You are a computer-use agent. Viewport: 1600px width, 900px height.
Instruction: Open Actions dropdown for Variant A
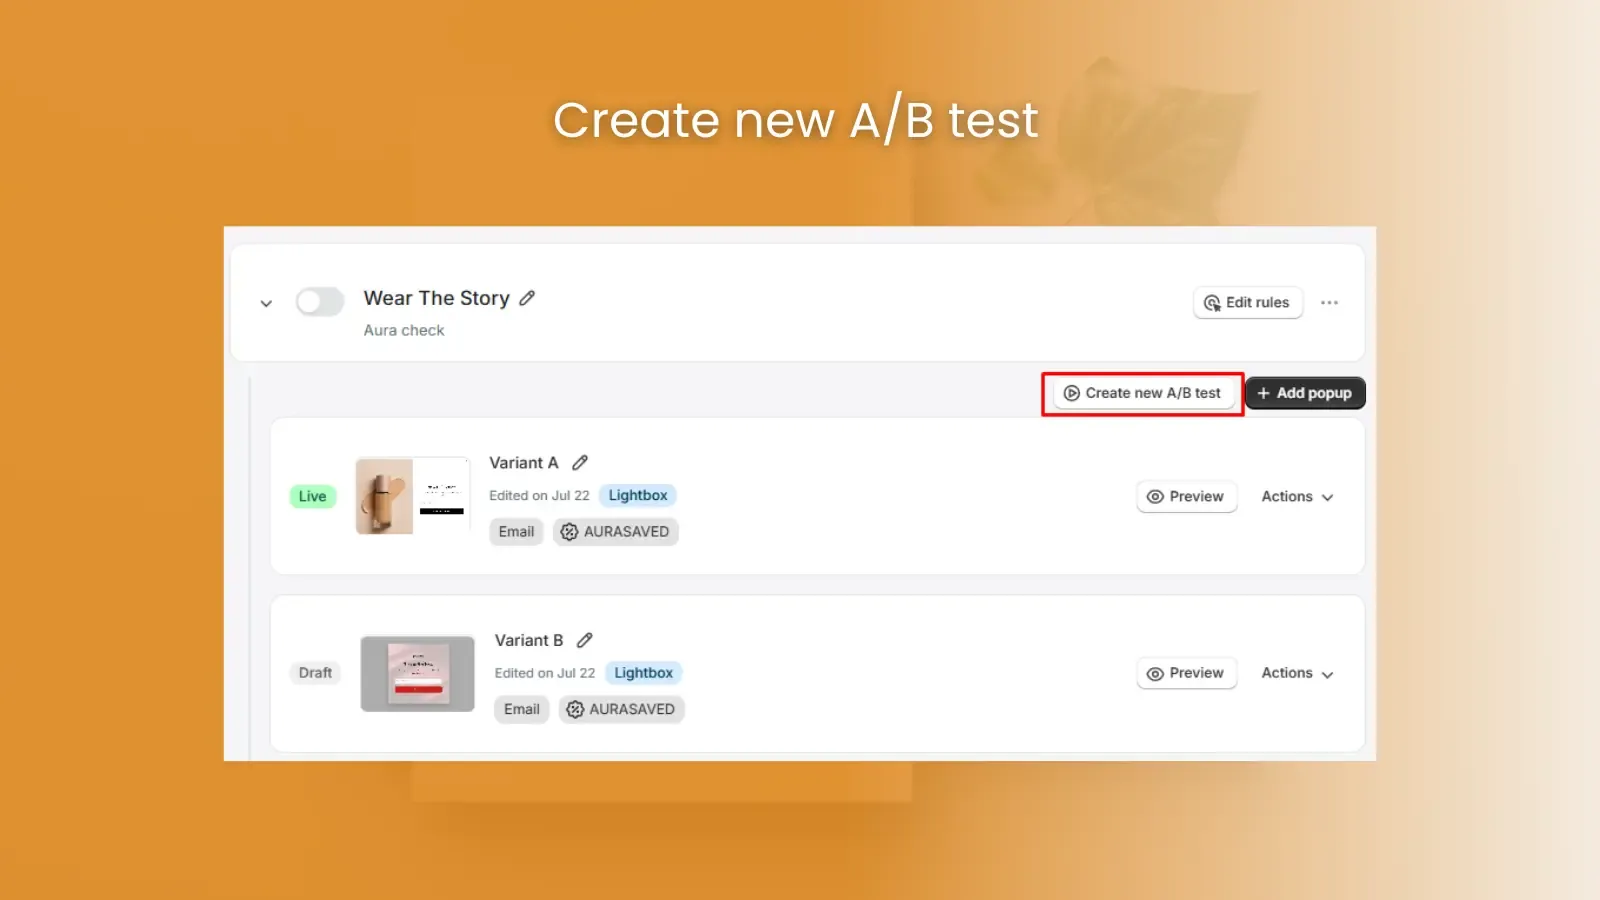pos(1297,496)
